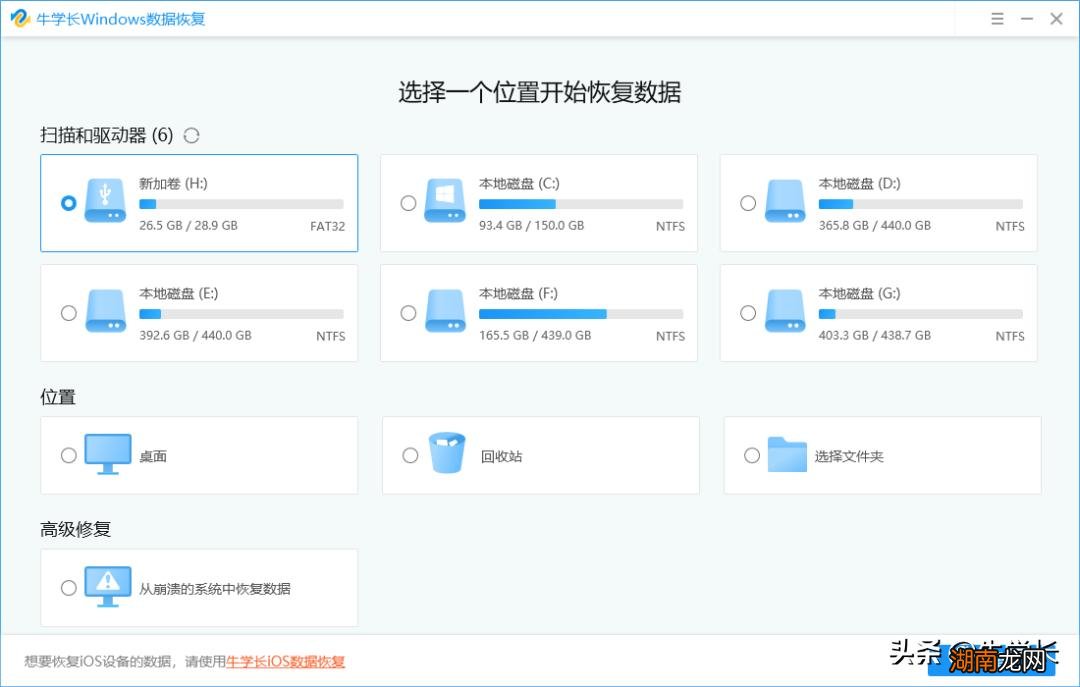The height and width of the screenshot is (687, 1080).
Task: Select the 本地磁盘 (E:) drive card
Action: 198,313
